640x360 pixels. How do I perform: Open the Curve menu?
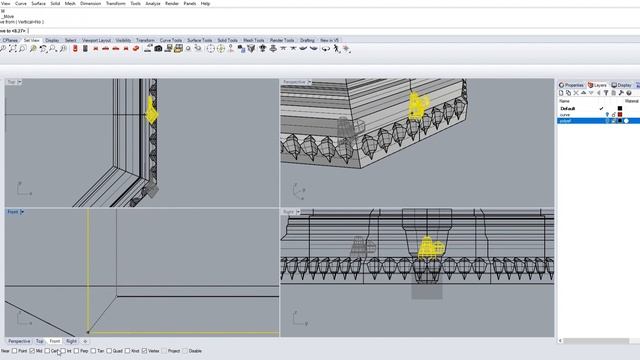coord(20,3)
